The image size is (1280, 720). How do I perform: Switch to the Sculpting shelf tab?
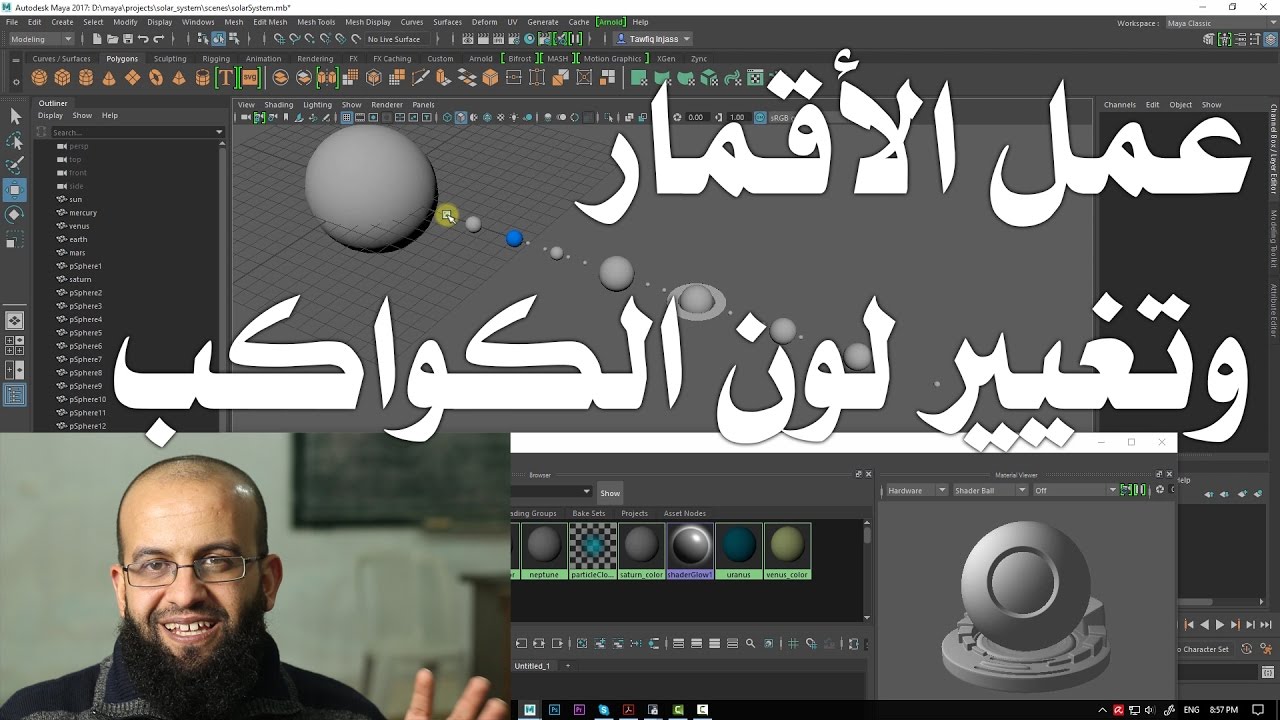coord(170,59)
